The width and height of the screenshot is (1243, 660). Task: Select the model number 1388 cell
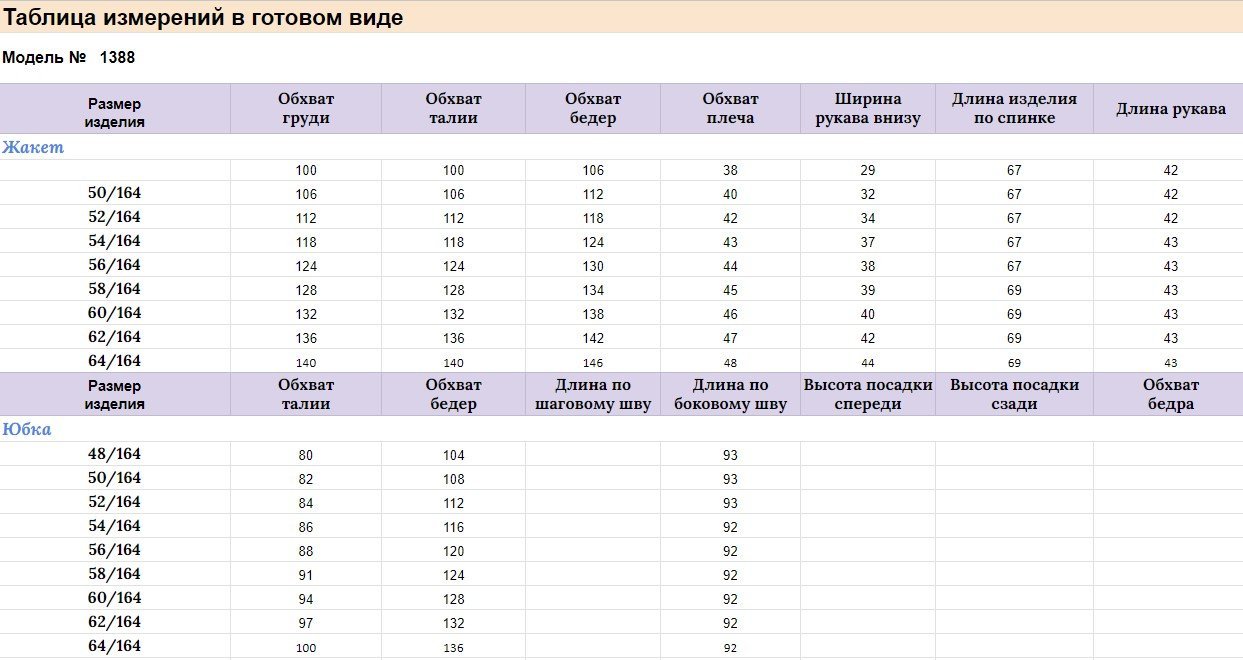[x=117, y=58]
